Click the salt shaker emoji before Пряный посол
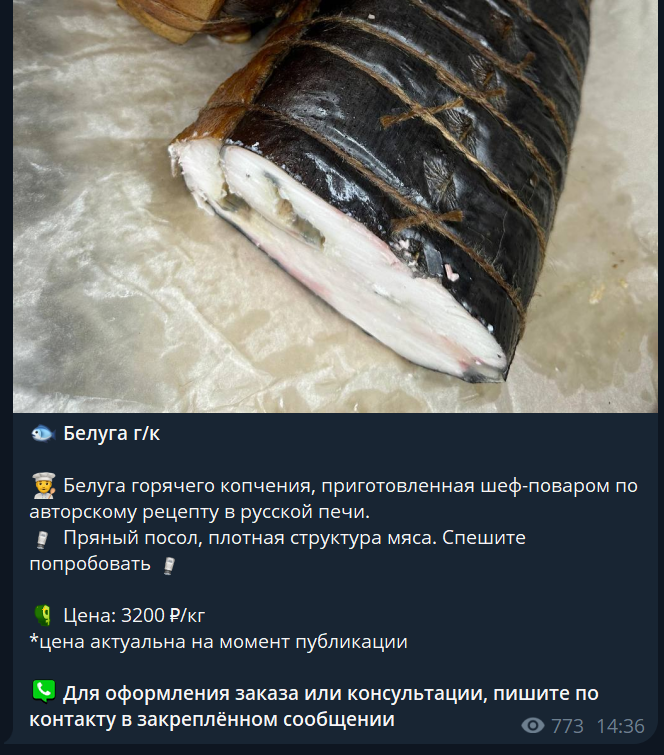The height and width of the screenshot is (755, 664). click(x=42, y=539)
